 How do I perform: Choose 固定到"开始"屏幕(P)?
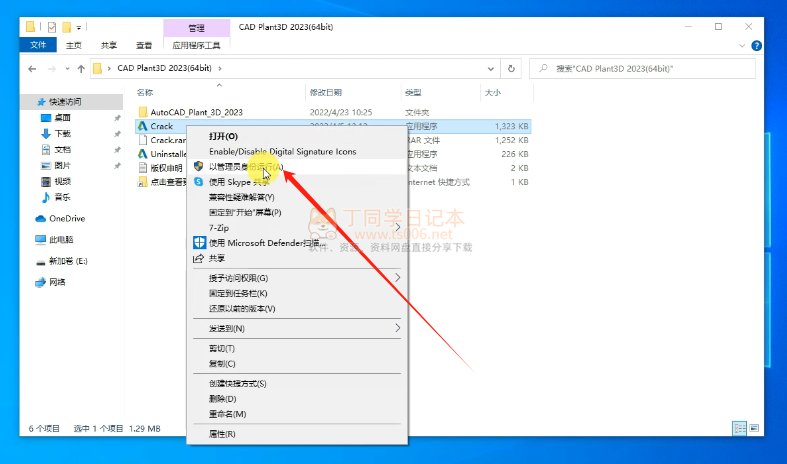click(x=297, y=212)
